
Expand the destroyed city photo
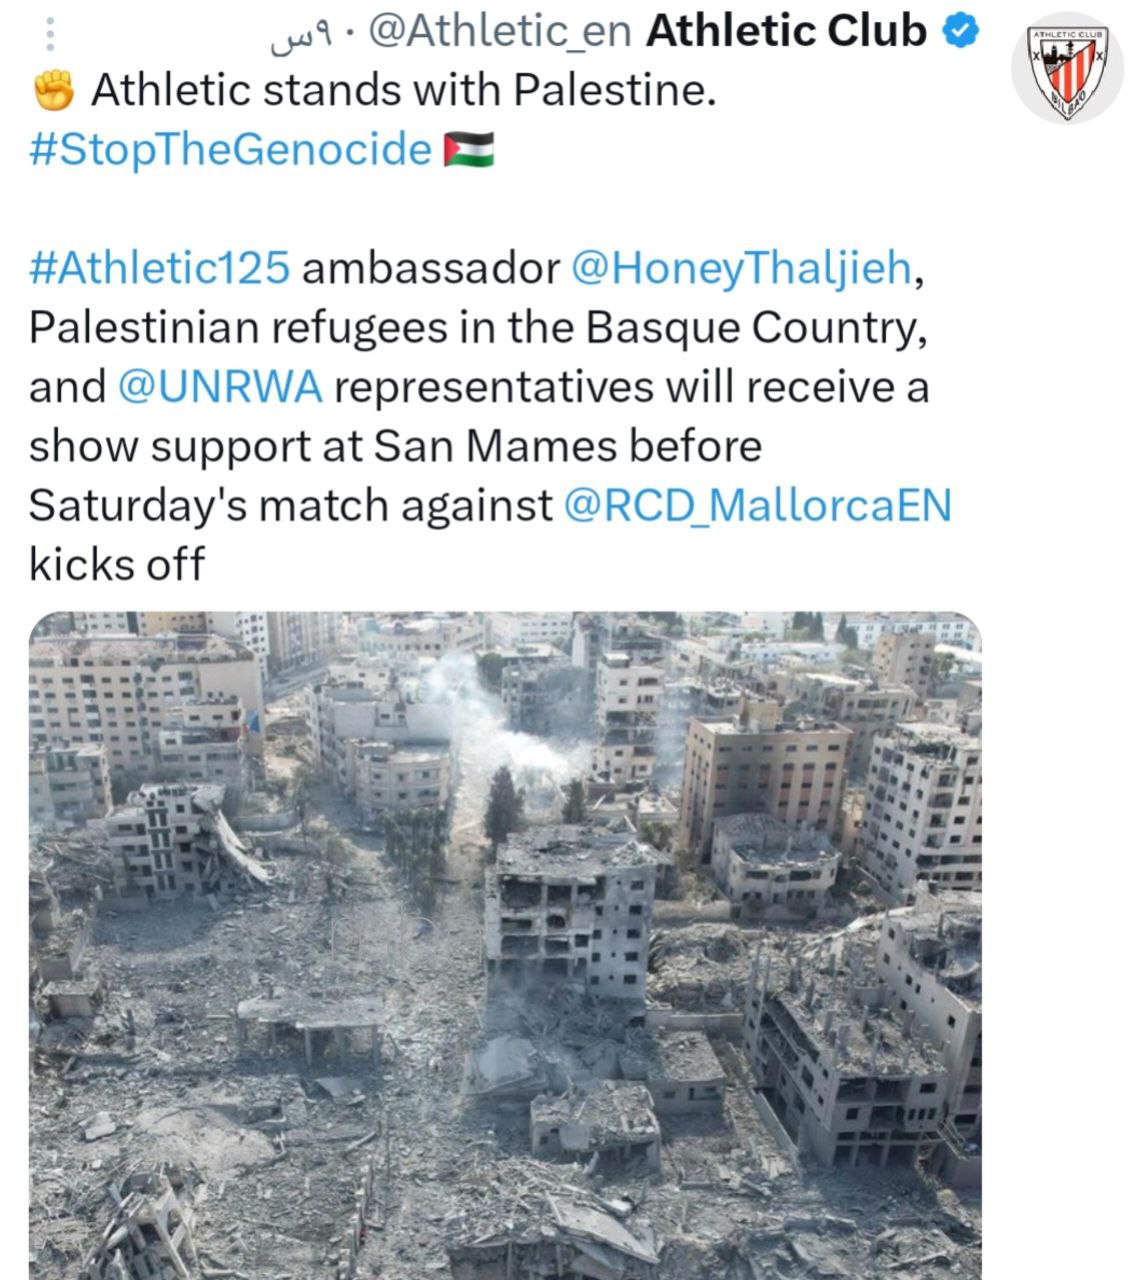[505, 945]
